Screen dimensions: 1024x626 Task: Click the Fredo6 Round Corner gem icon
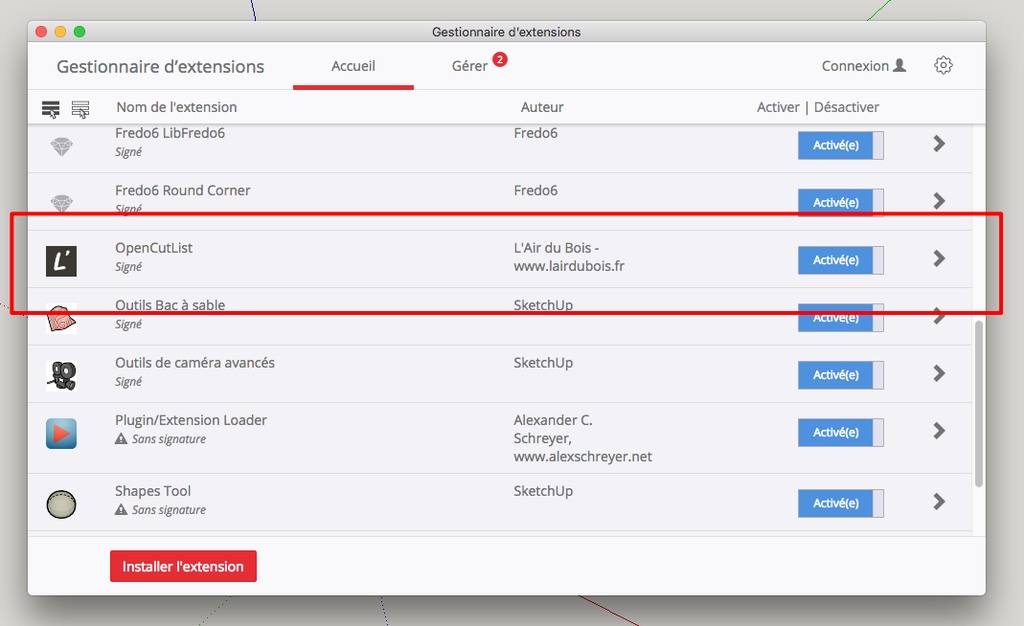61,203
